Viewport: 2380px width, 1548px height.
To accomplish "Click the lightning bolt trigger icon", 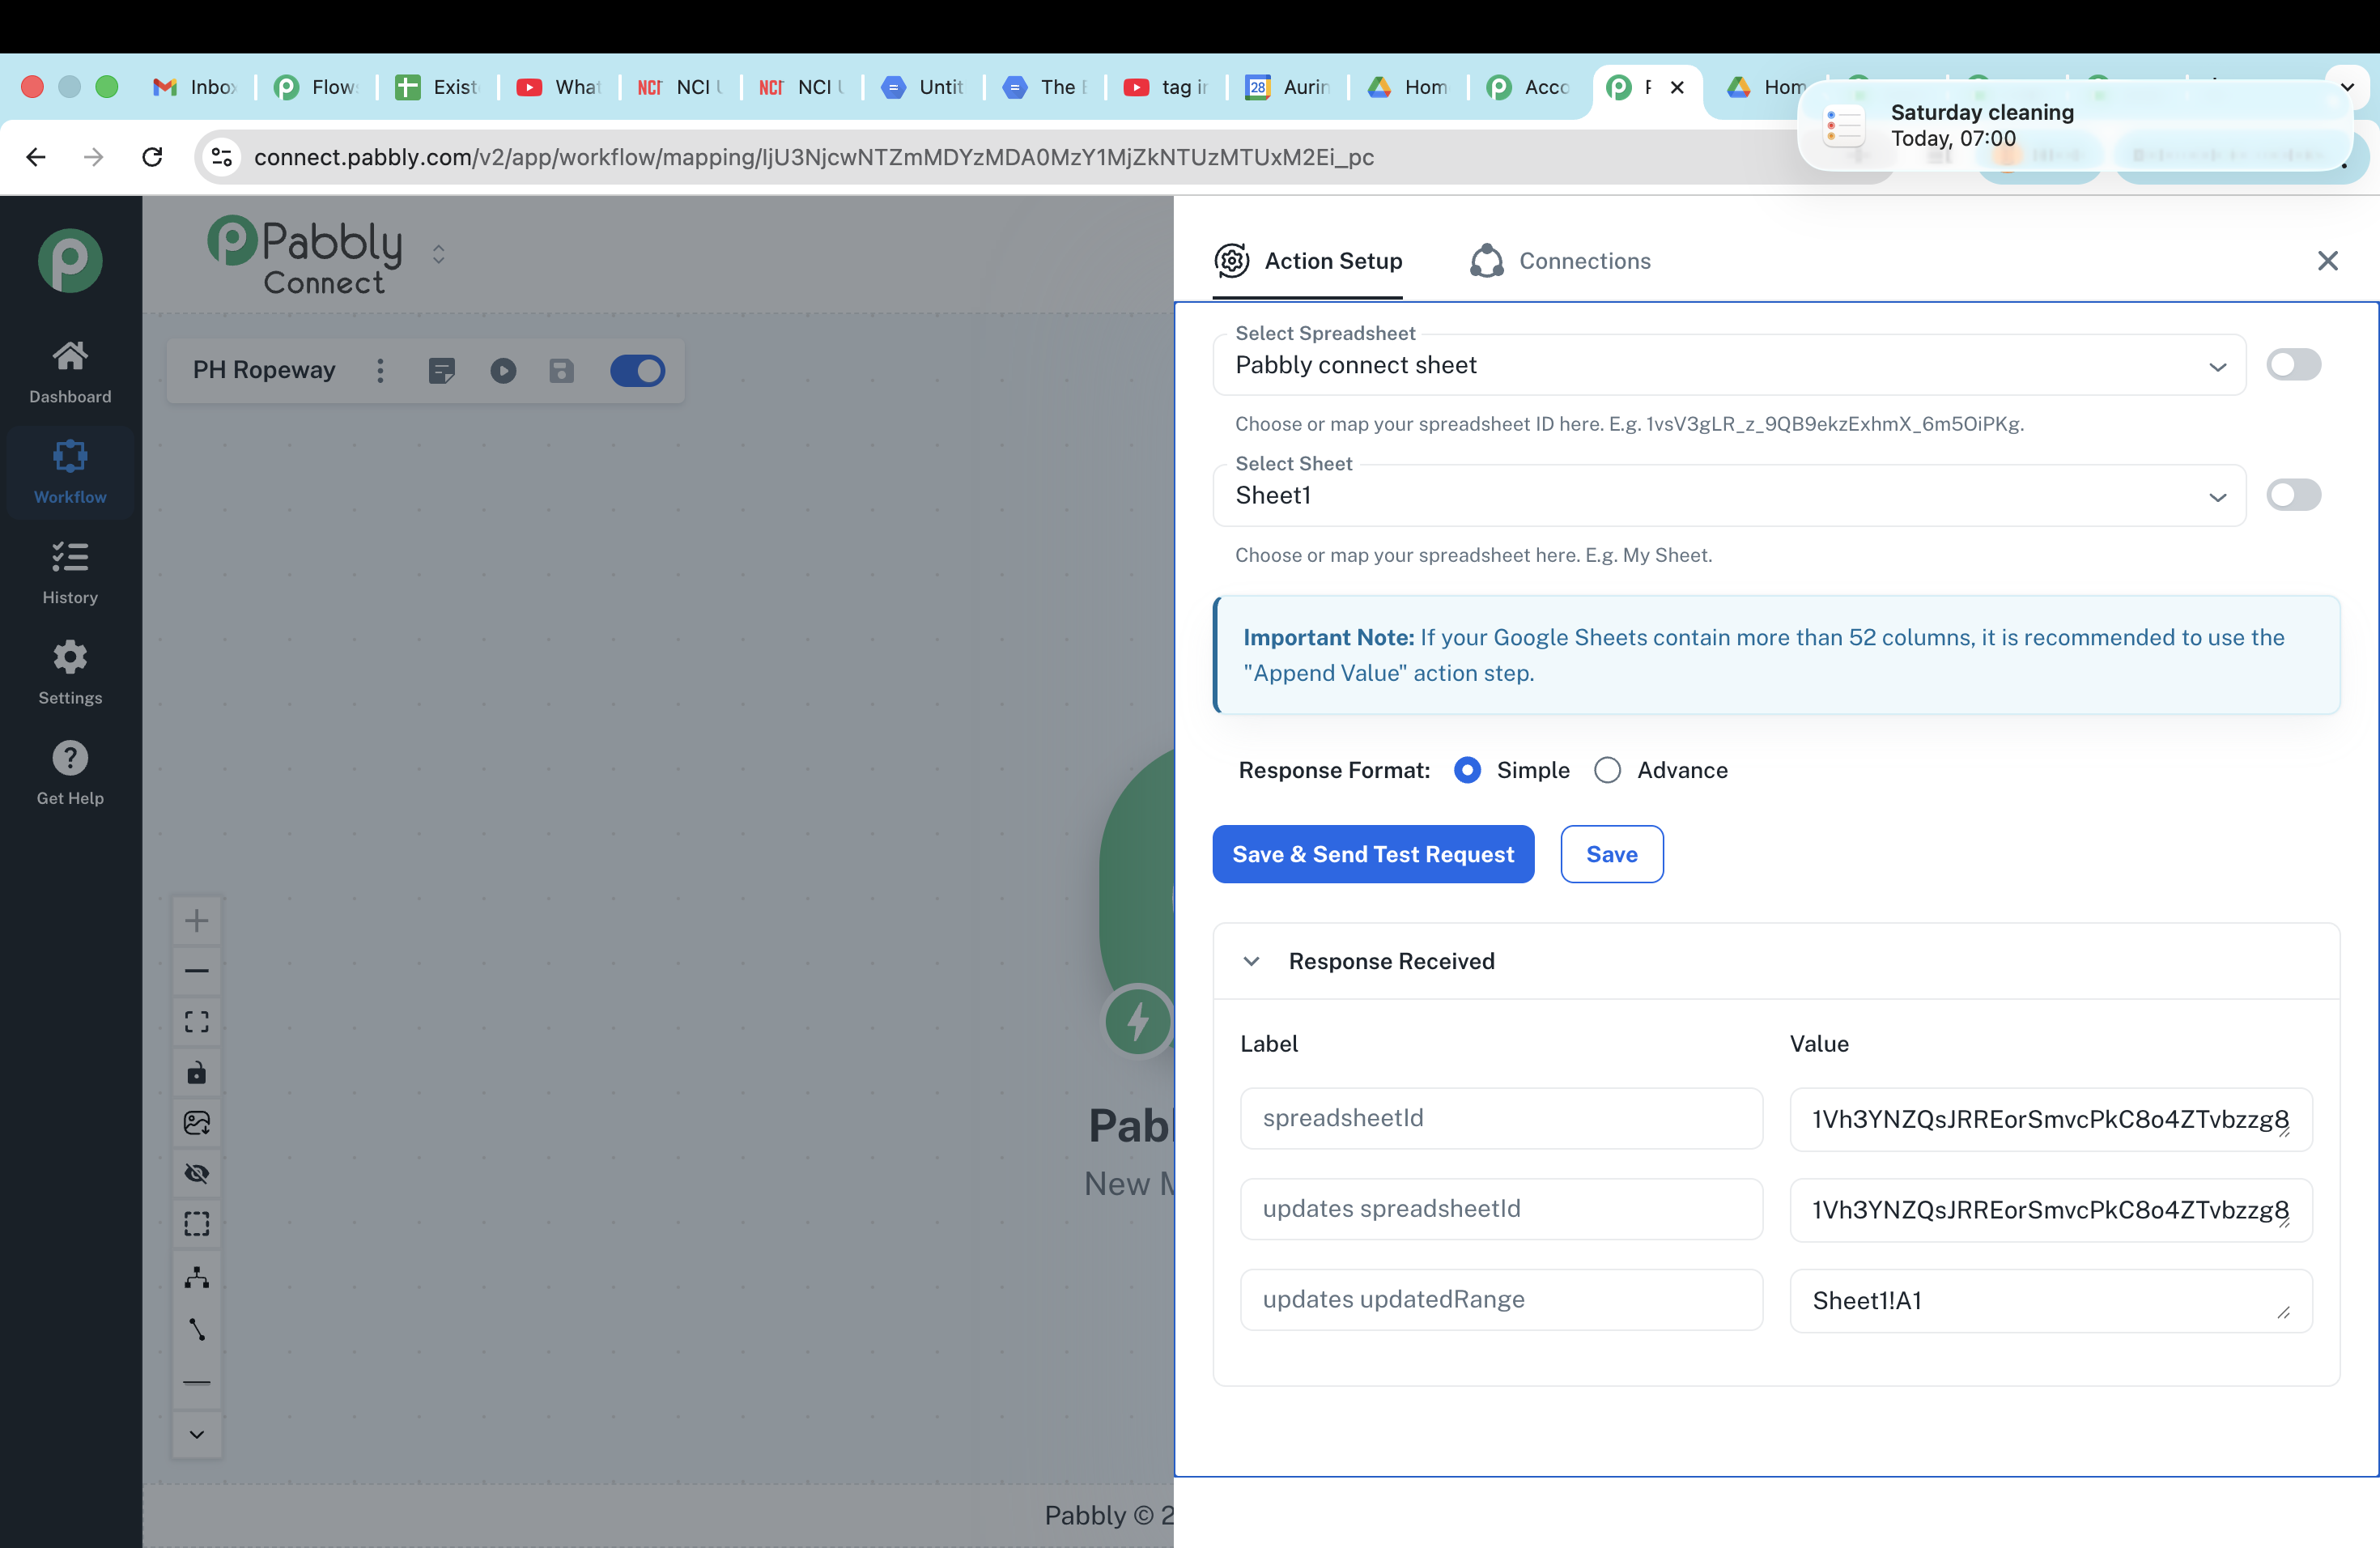I will point(1138,1021).
